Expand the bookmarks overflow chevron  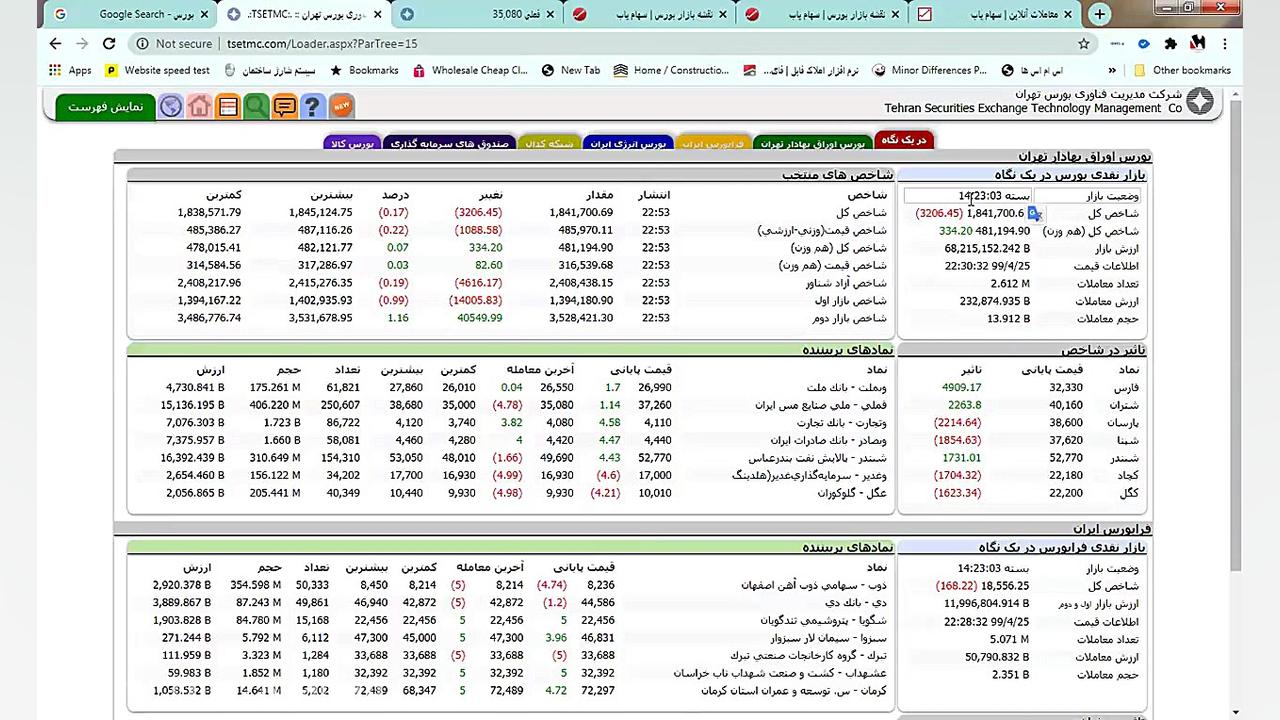tap(1111, 70)
